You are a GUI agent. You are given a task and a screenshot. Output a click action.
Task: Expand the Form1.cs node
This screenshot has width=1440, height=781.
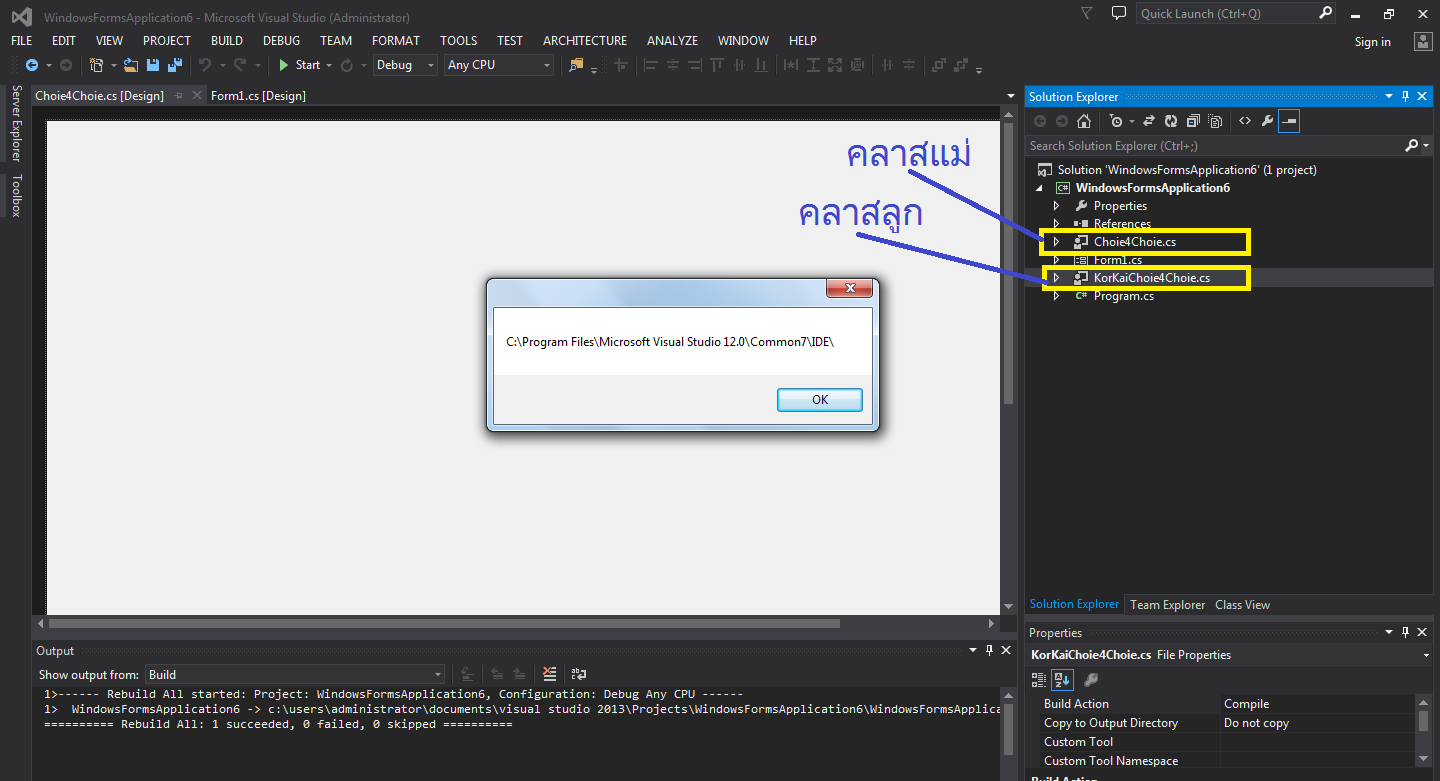1056,260
